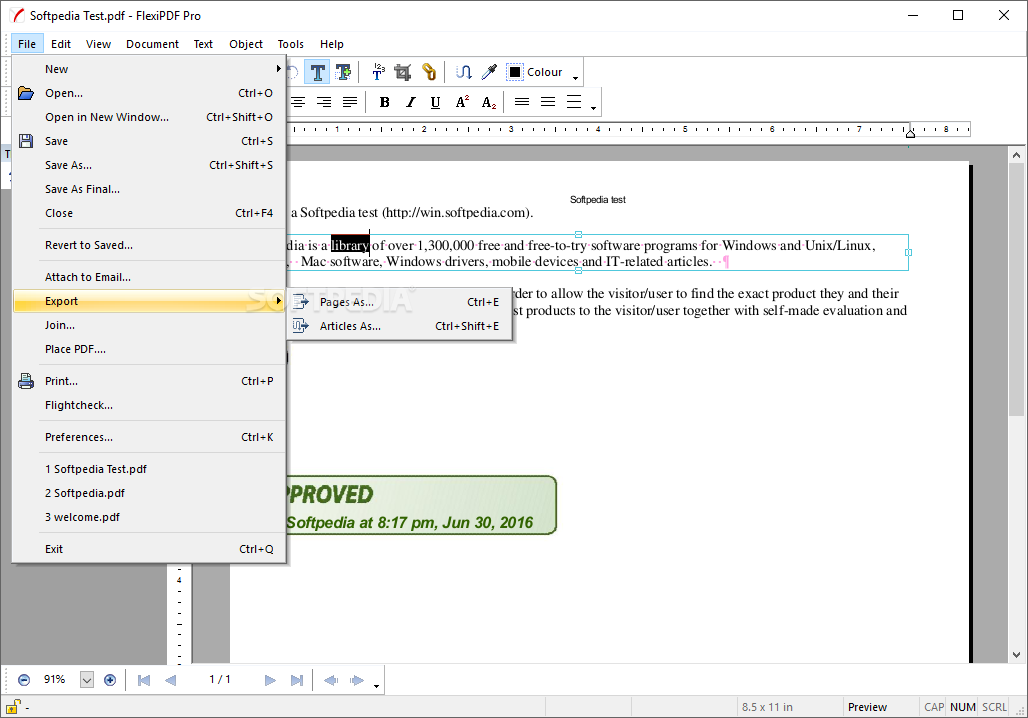Choose Save in File menu
Viewport: 1028px width, 718px height.
click(x=149, y=141)
